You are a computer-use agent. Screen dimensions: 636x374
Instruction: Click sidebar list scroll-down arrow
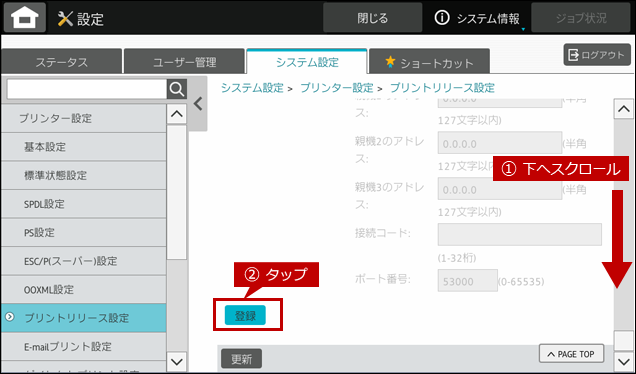click(x=177, y=361)
